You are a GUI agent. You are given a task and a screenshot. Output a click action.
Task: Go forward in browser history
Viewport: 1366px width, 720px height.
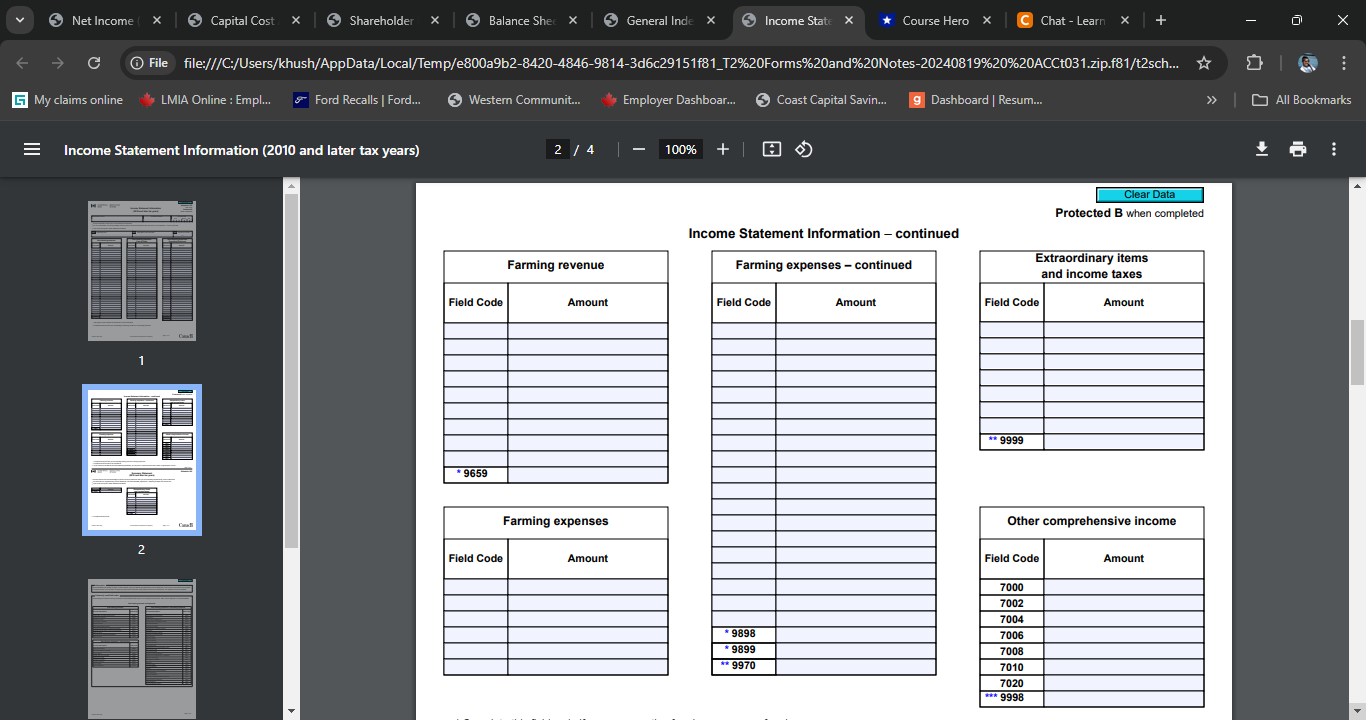(58, 63)
